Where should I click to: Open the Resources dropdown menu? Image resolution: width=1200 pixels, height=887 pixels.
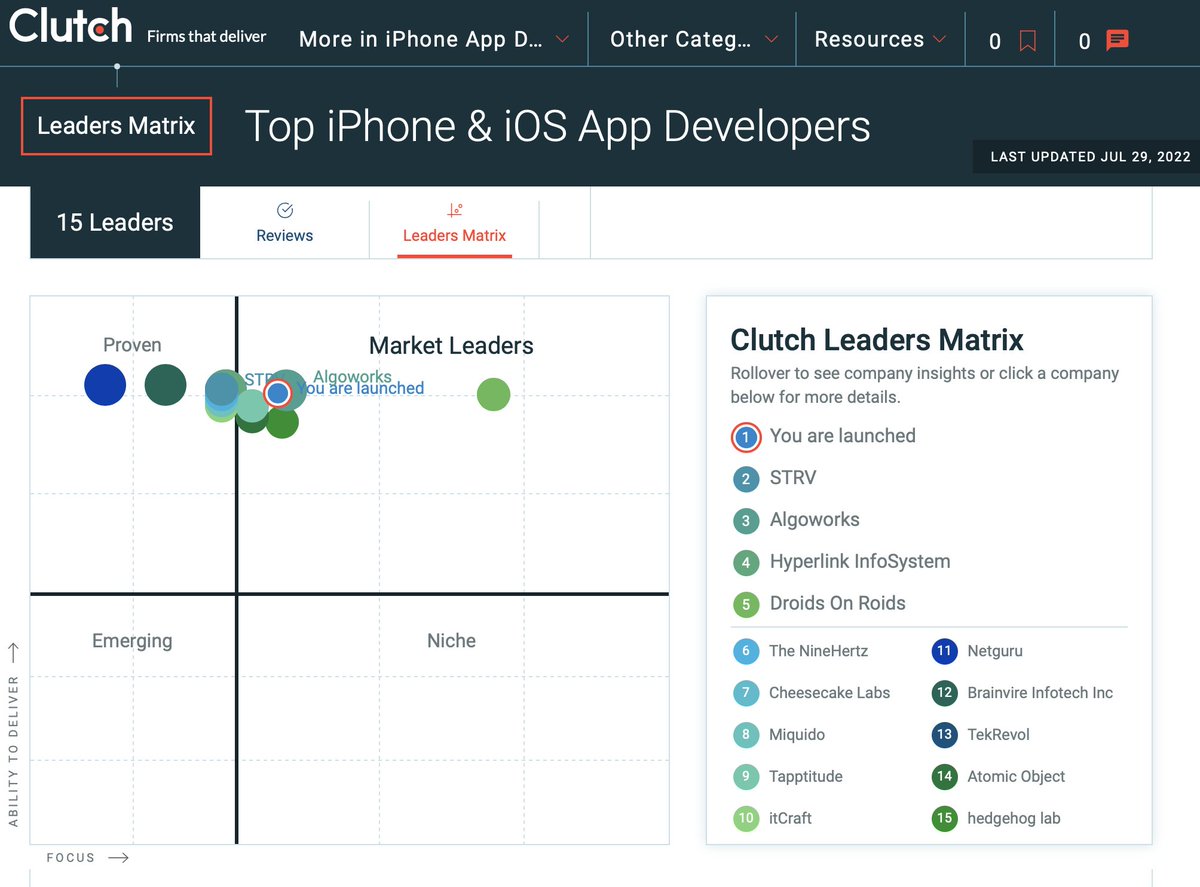880,40
